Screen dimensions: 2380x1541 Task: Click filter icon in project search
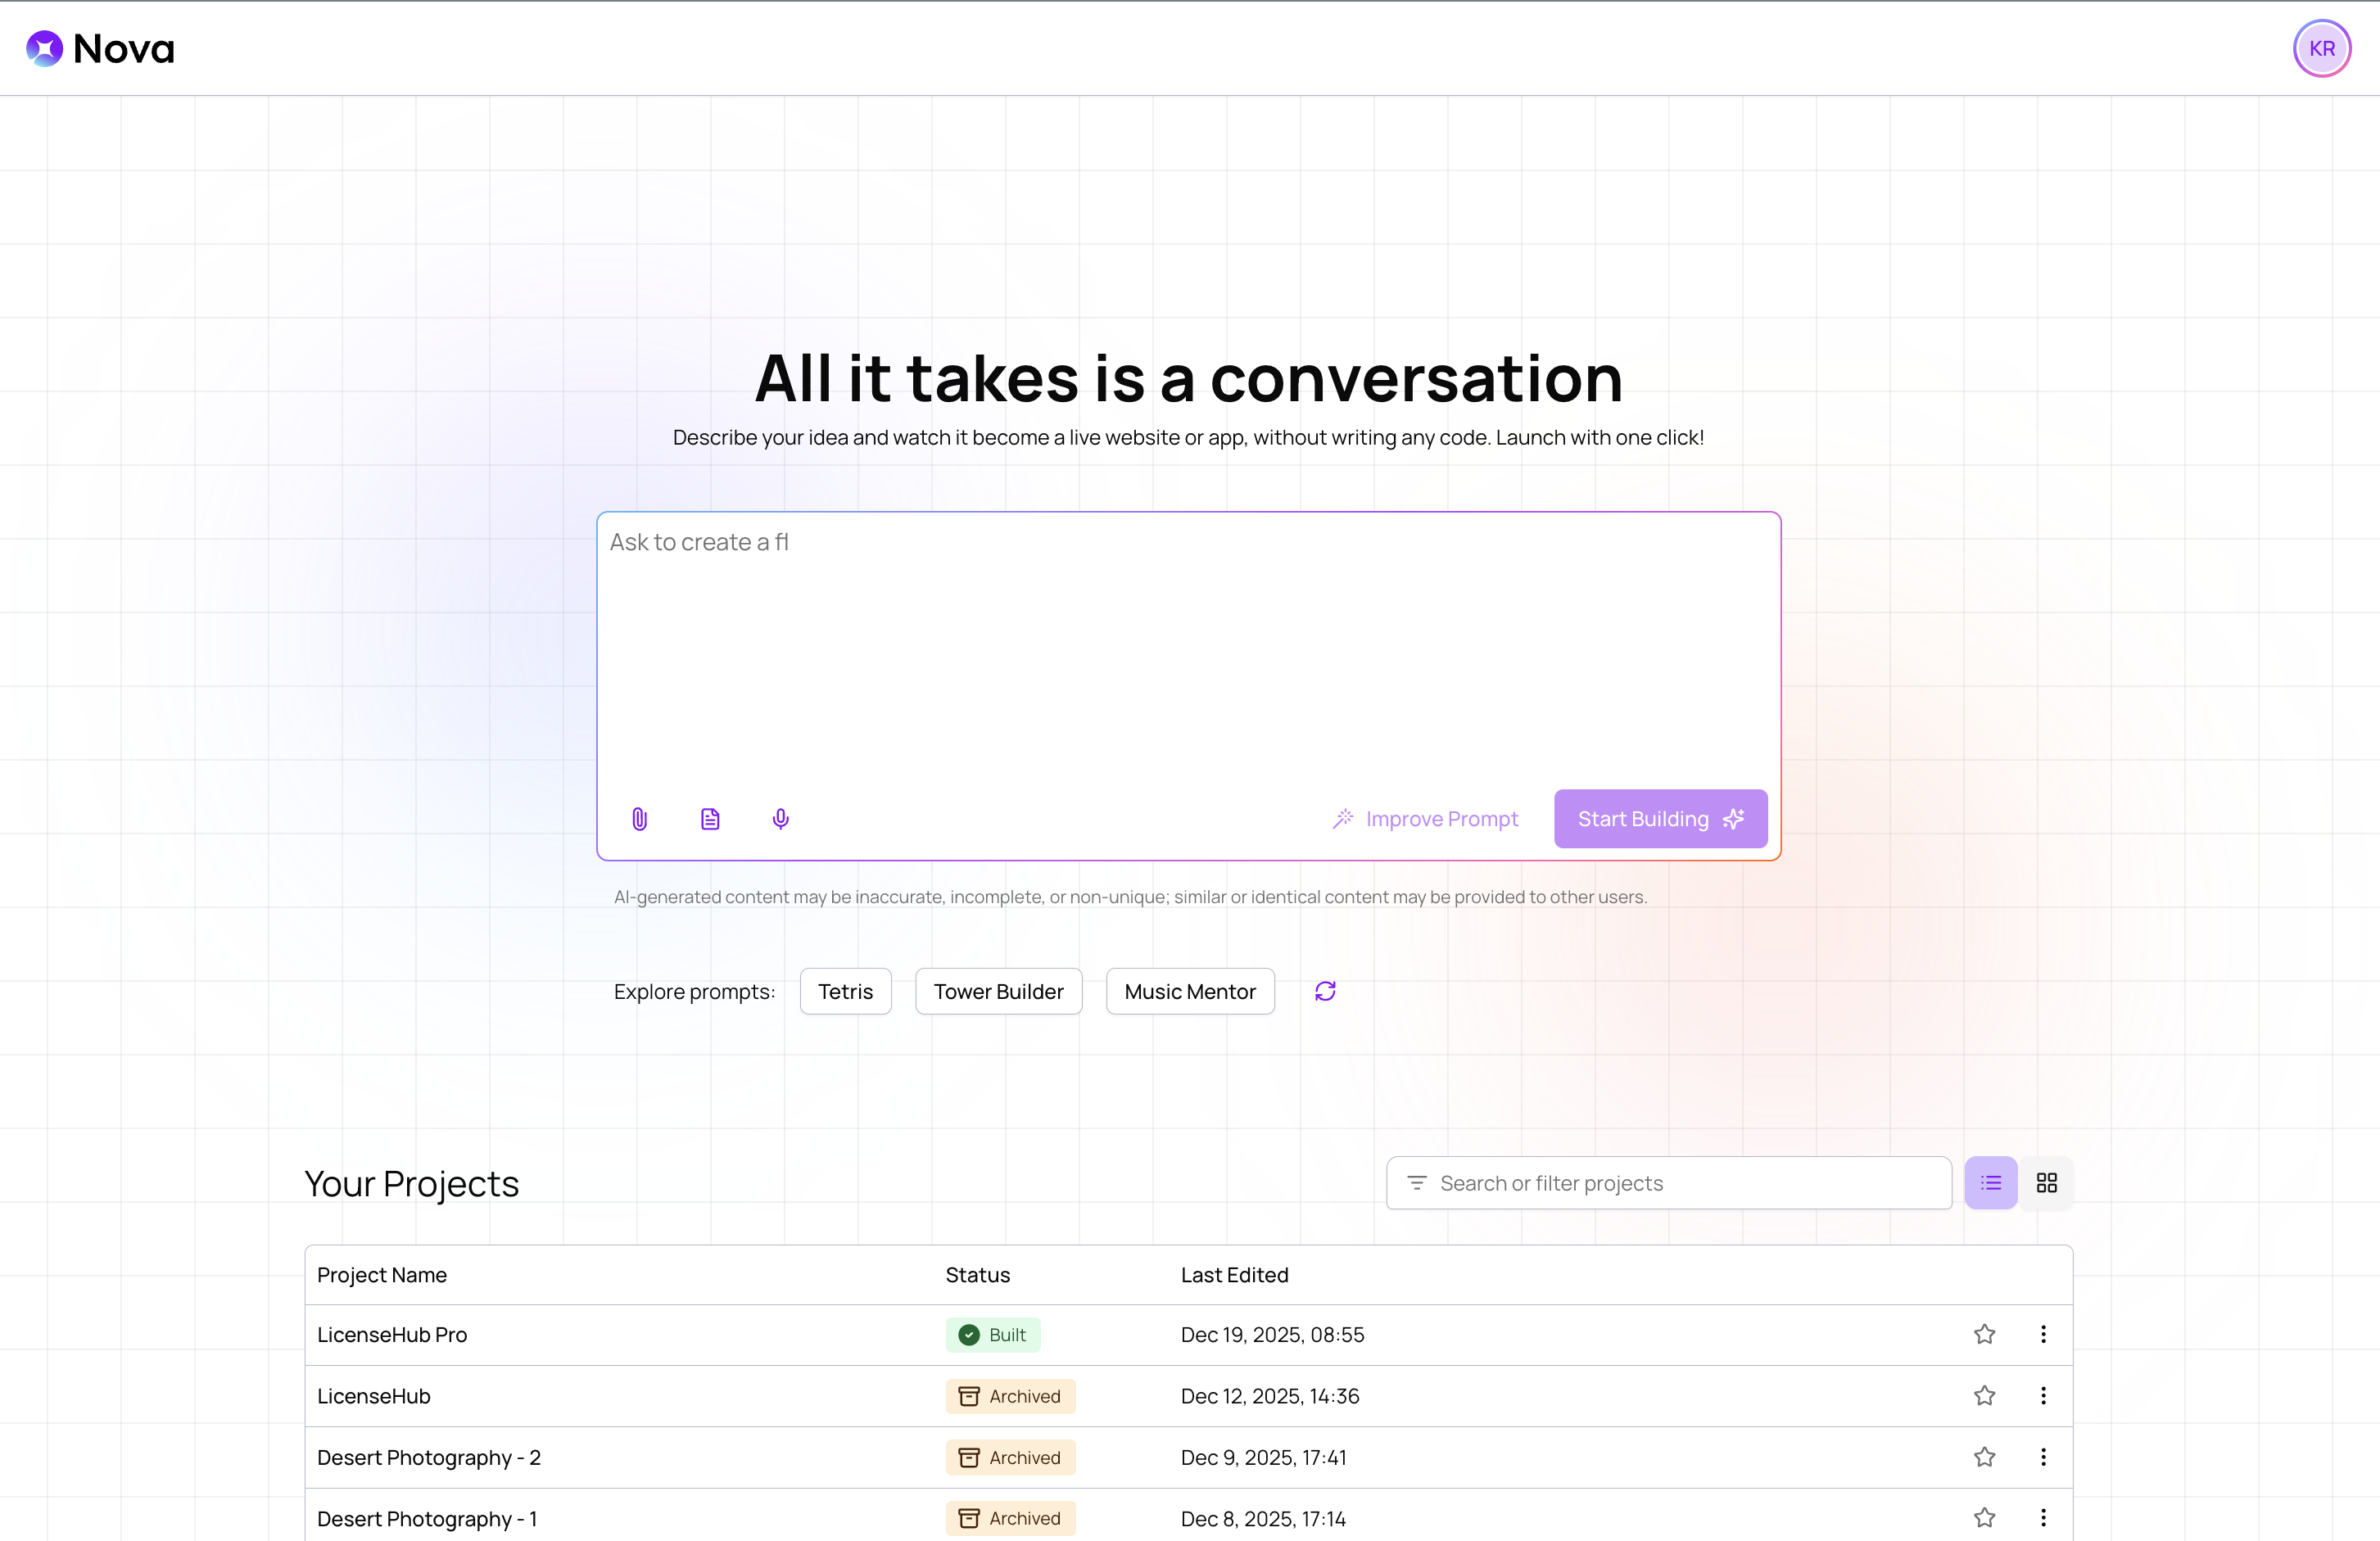tap(1416, 1183)
